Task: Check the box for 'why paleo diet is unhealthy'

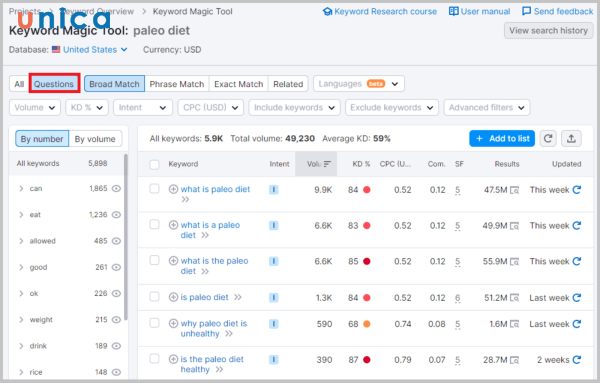Action: 154,323
